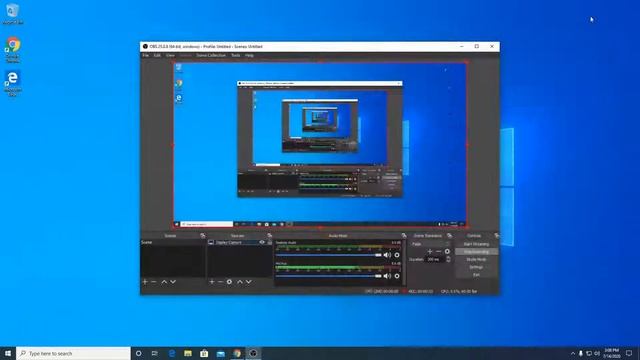Open Settings from the Controls panel
The image size is (640, 360).
pyautogui.click(x=476, y=267)
